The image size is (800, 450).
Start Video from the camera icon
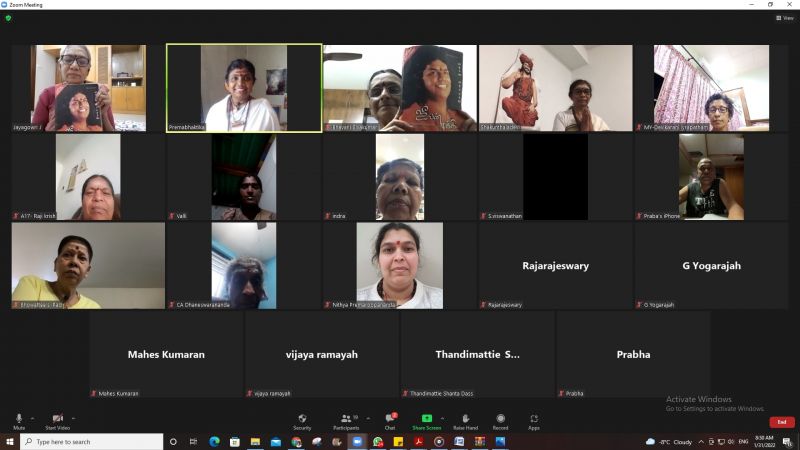pos(58,421)
